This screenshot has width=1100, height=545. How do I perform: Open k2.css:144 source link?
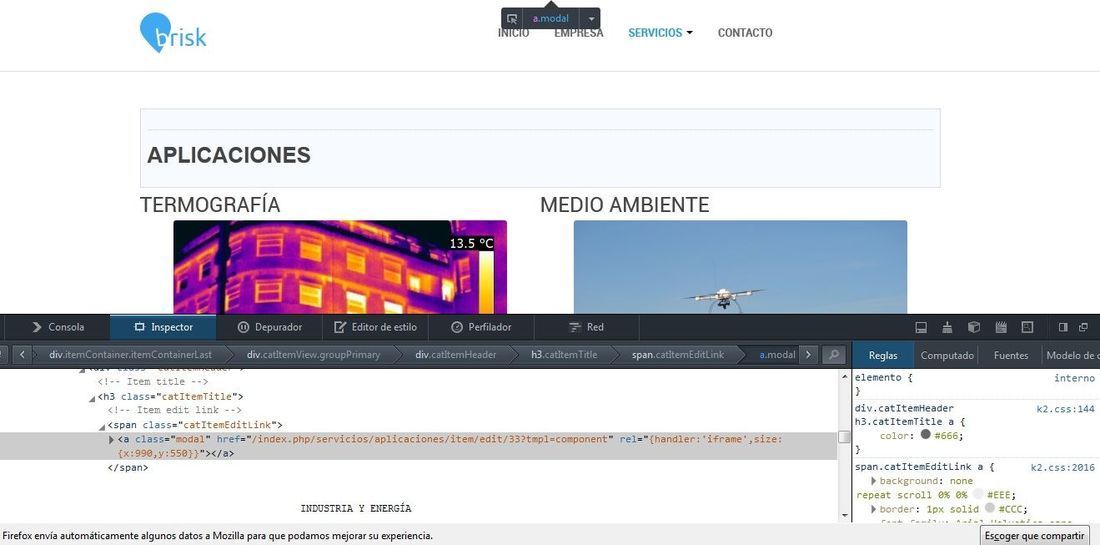1066,408
